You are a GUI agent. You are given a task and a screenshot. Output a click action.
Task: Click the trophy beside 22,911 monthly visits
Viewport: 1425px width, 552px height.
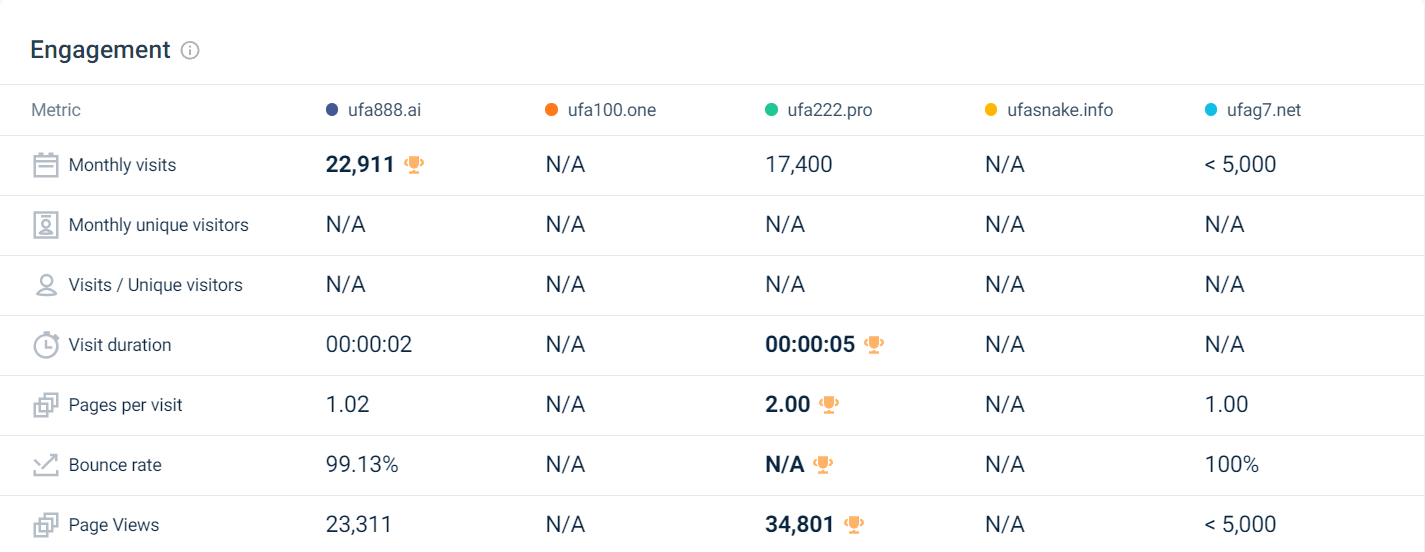click(414, 165)
